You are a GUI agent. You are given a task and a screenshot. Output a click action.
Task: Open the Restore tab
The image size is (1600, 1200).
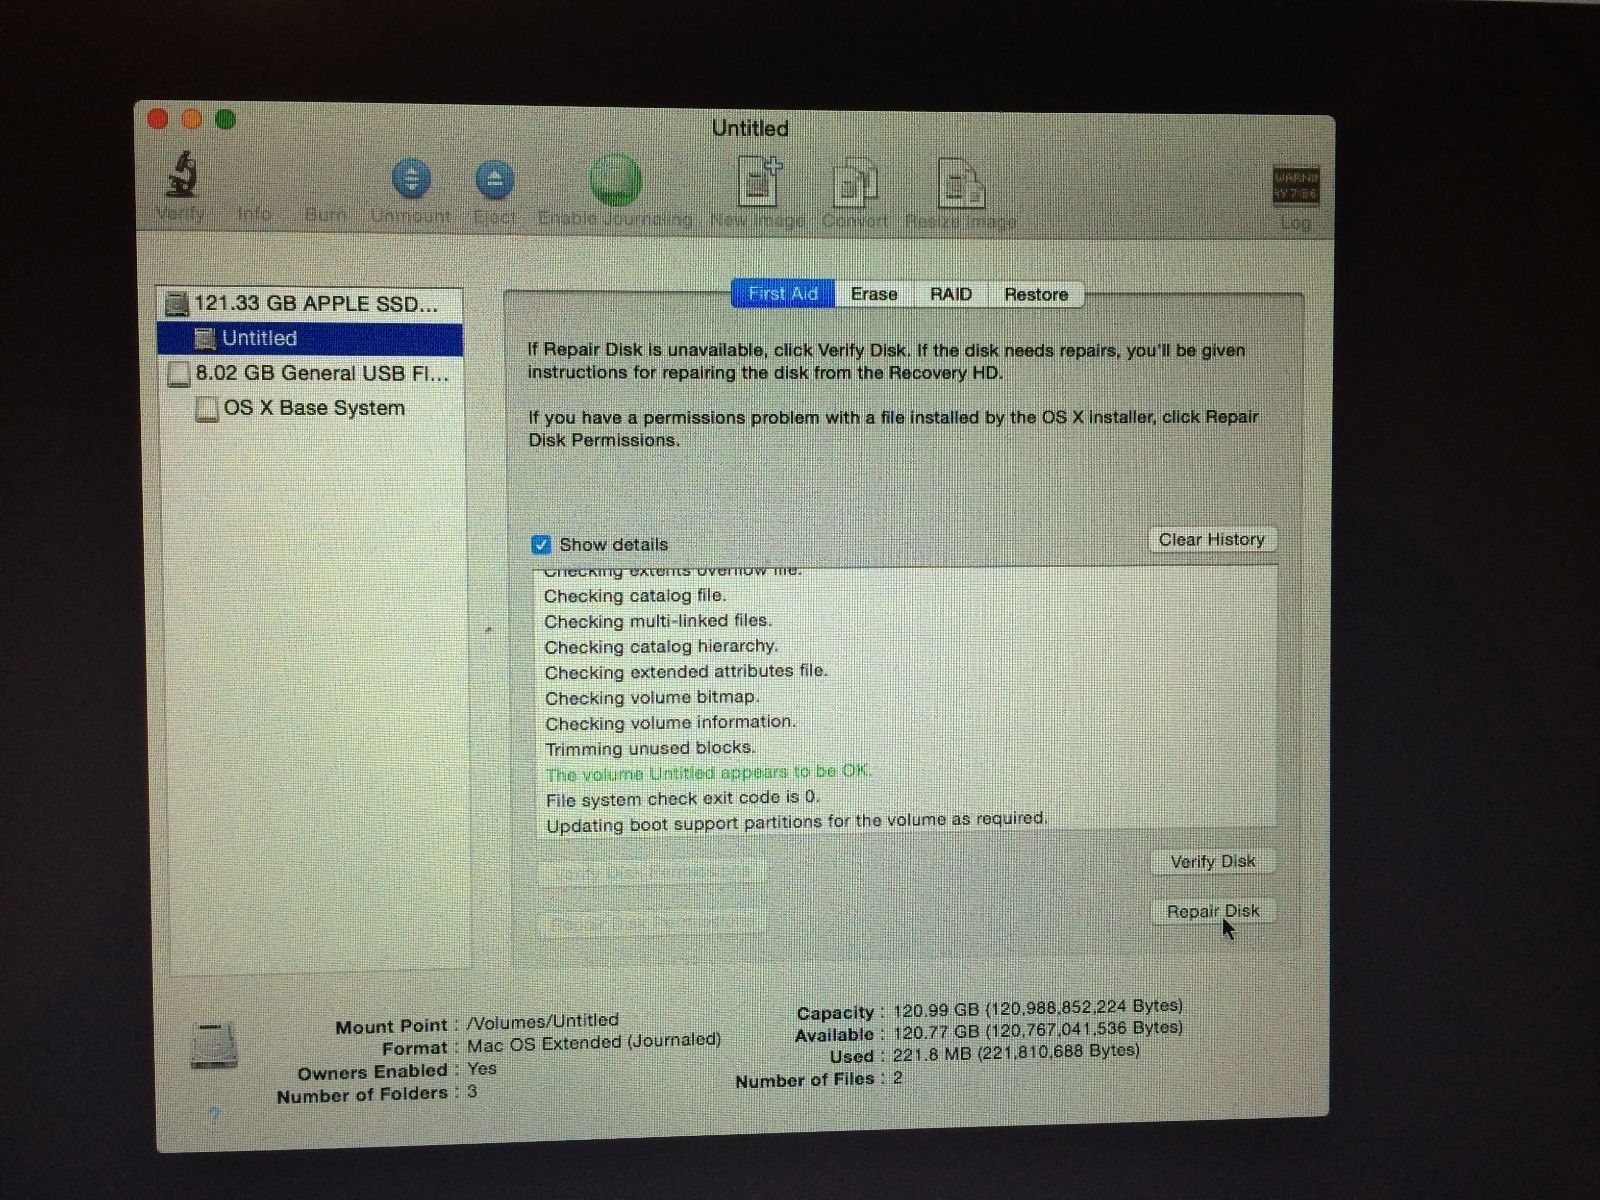click(x=1036, y=295)
